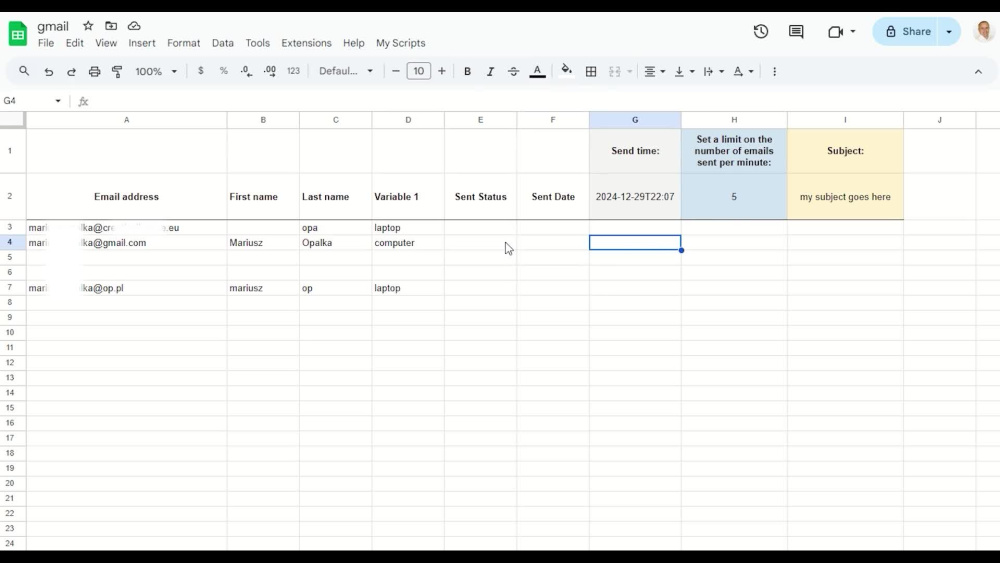Open text wrapping dropdown

[x=714, y=71]
